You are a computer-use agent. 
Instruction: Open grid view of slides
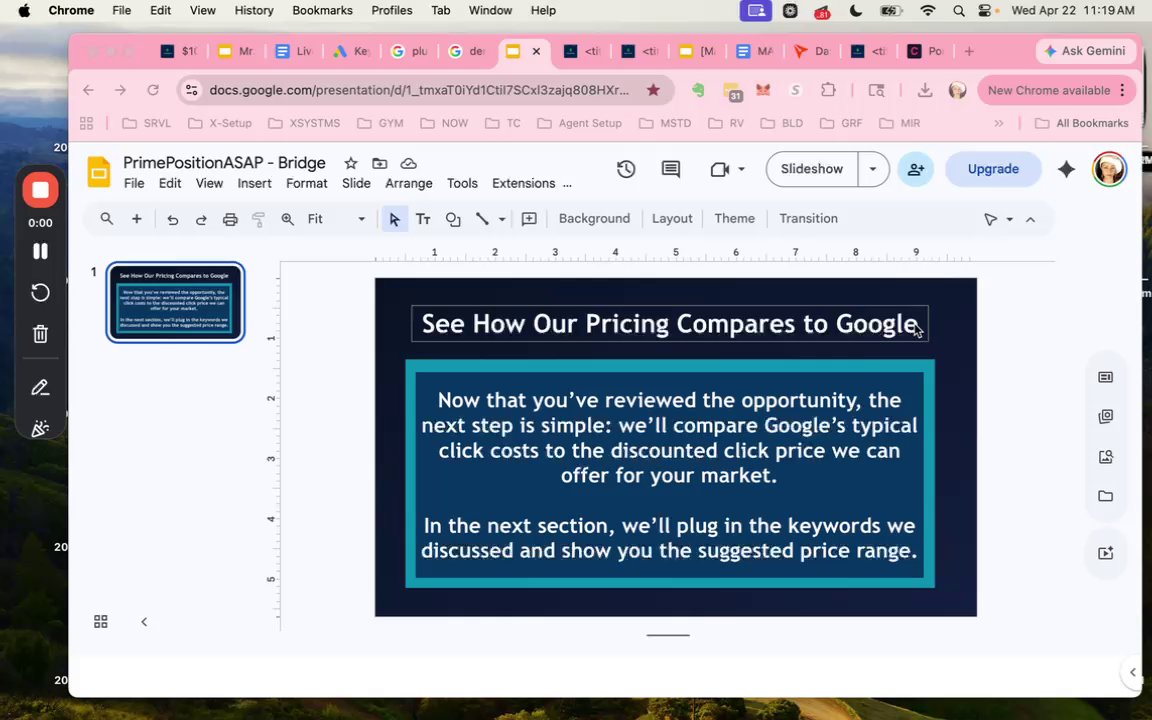pos(101,622)
